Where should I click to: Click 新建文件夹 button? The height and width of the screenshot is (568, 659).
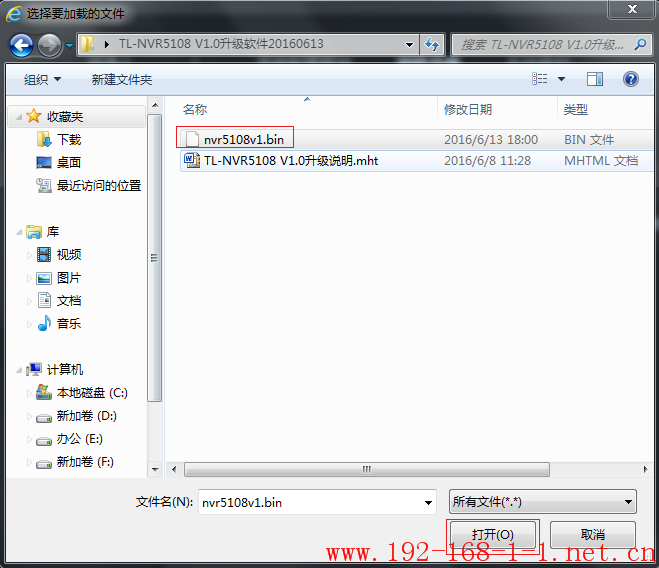(122, 79)
